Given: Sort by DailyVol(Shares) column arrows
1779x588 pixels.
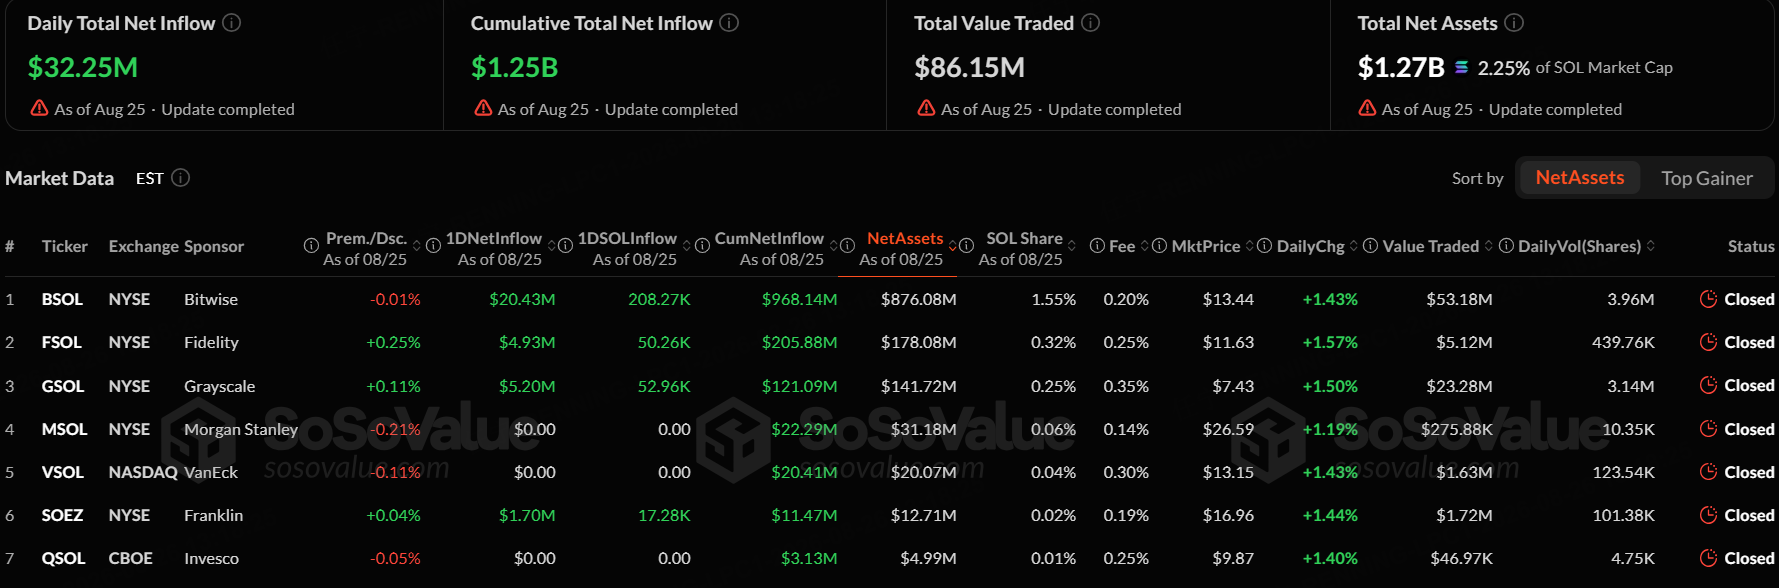Looking at the screenshot, I should click(1650, 246).
